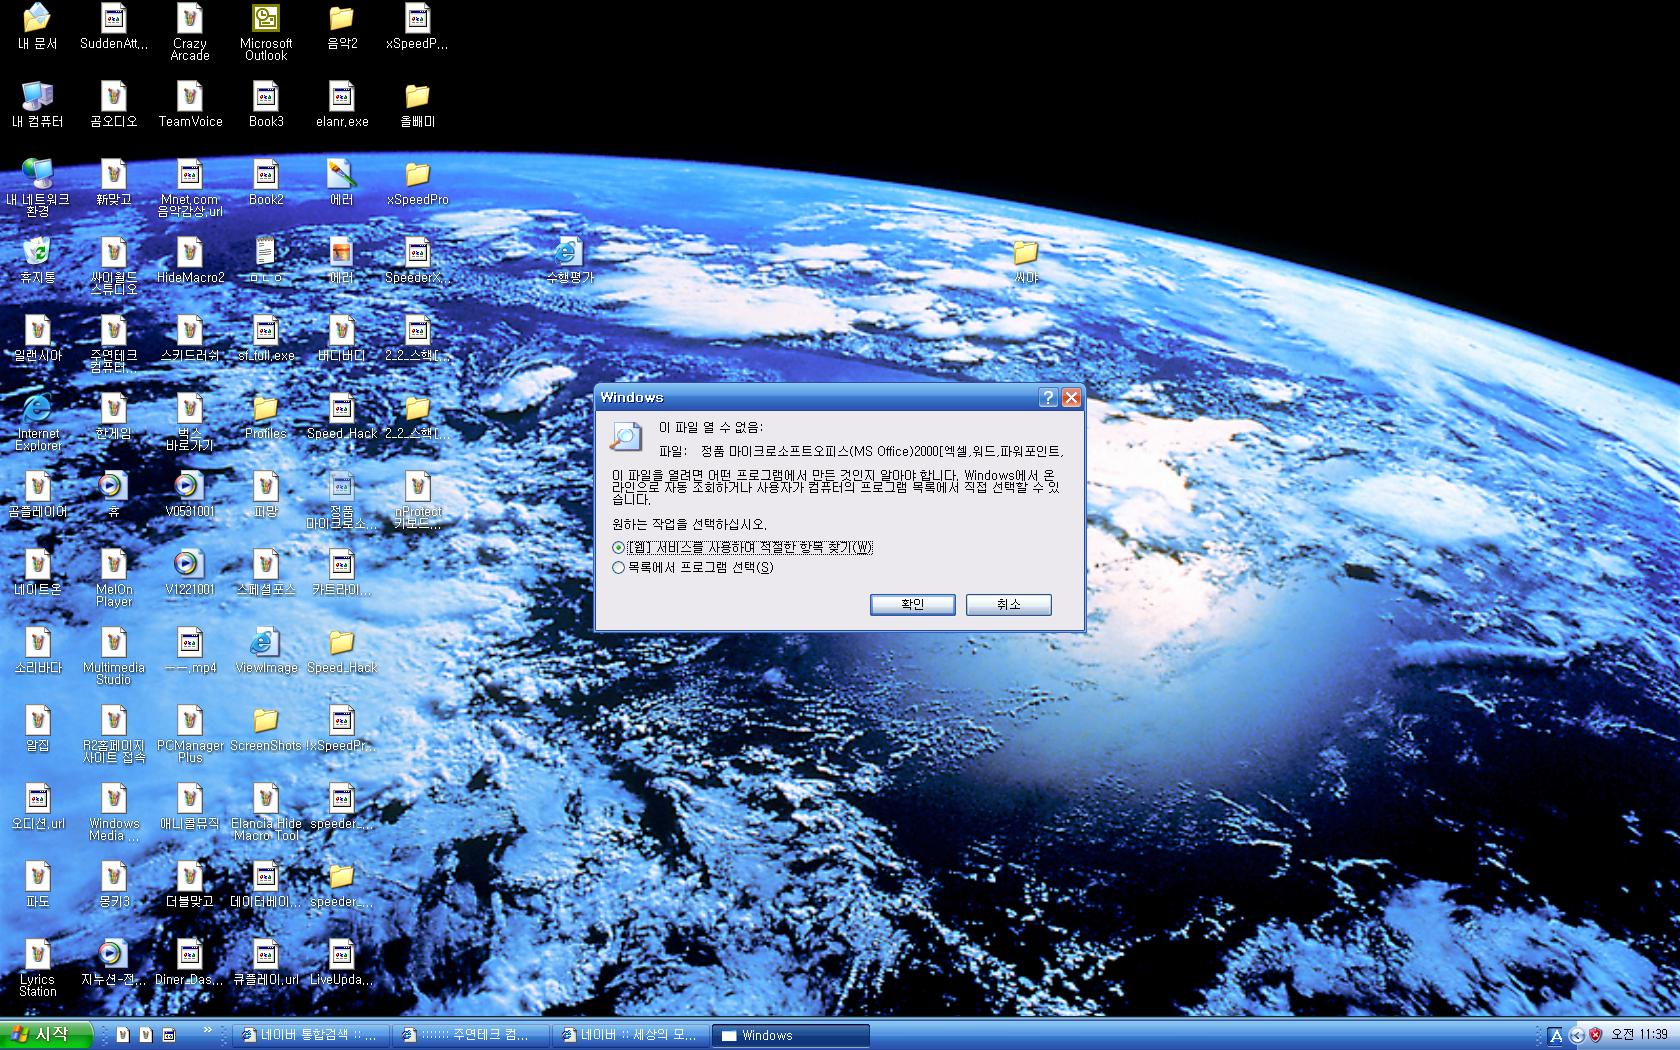Cancel the dialog with 취소 button

1008,605
